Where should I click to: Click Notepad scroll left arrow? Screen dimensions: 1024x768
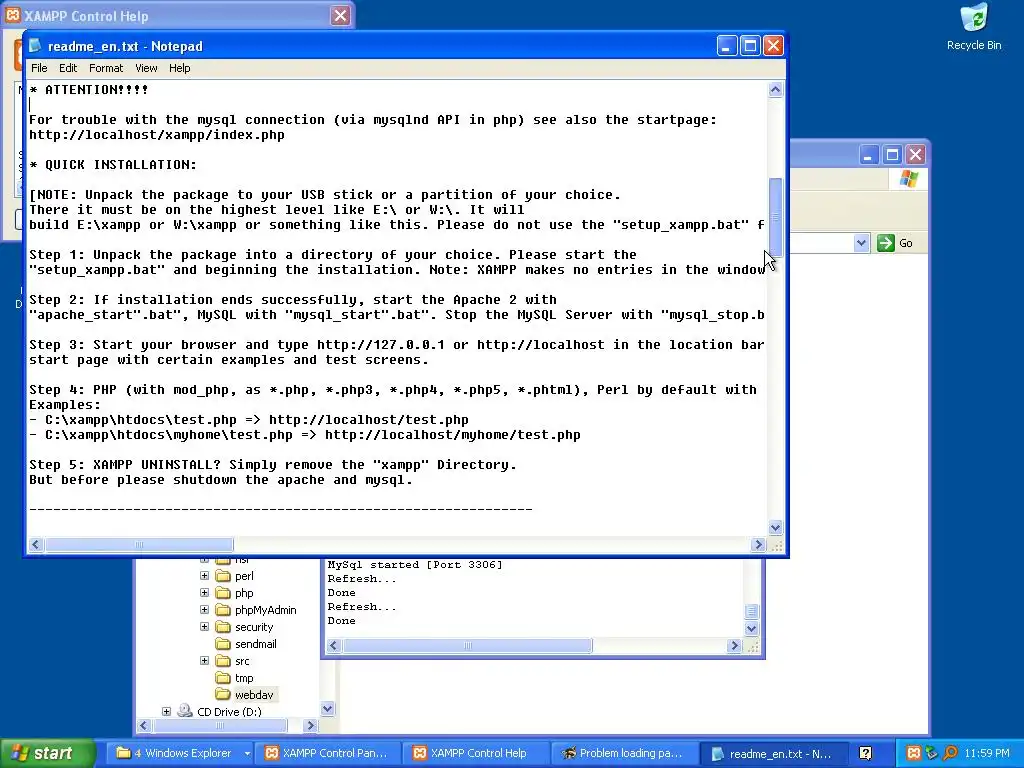pos(36,545)
